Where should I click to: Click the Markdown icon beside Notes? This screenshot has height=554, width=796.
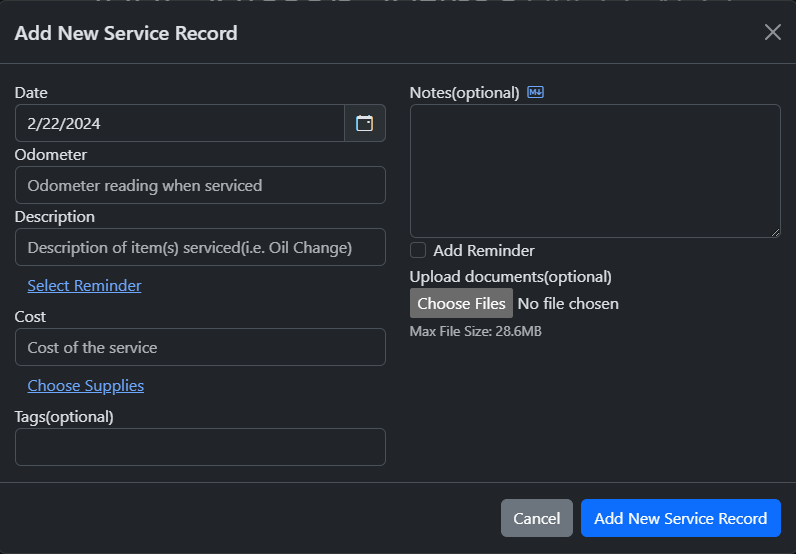(x=535, y=93)
